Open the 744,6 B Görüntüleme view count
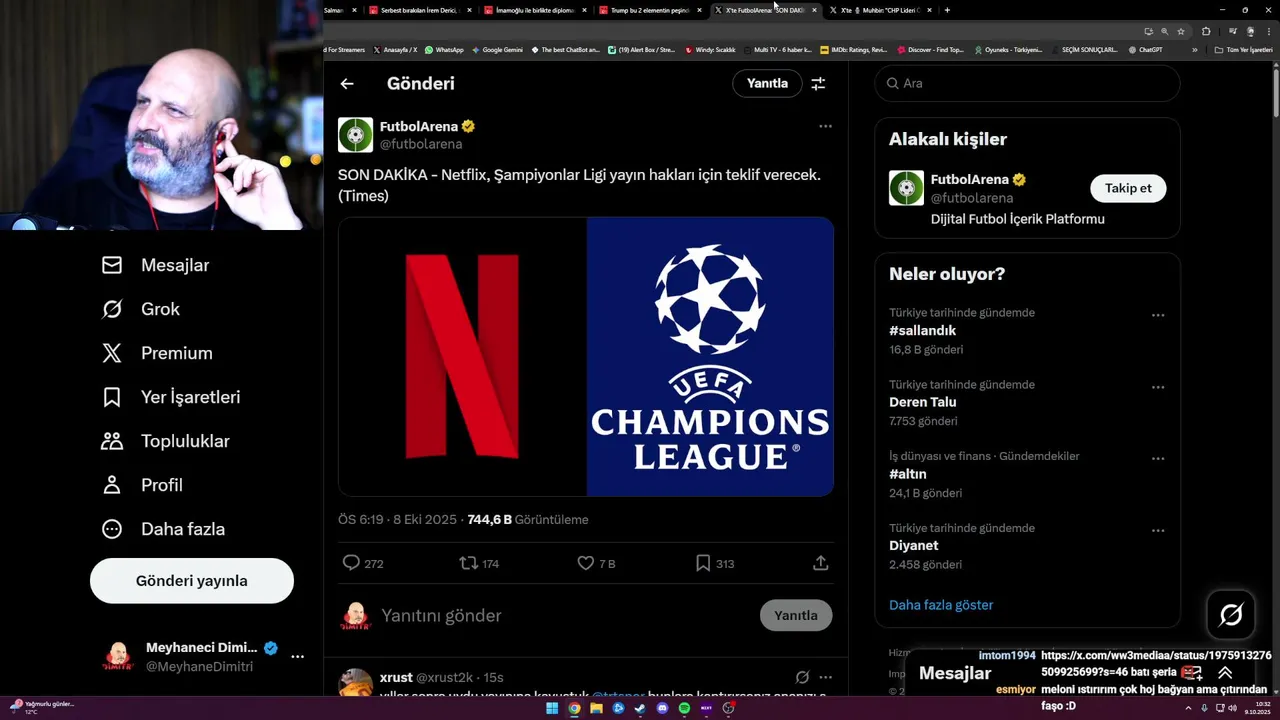Image resolution: width=1280 pixels, height=720 pixels. 528,520
